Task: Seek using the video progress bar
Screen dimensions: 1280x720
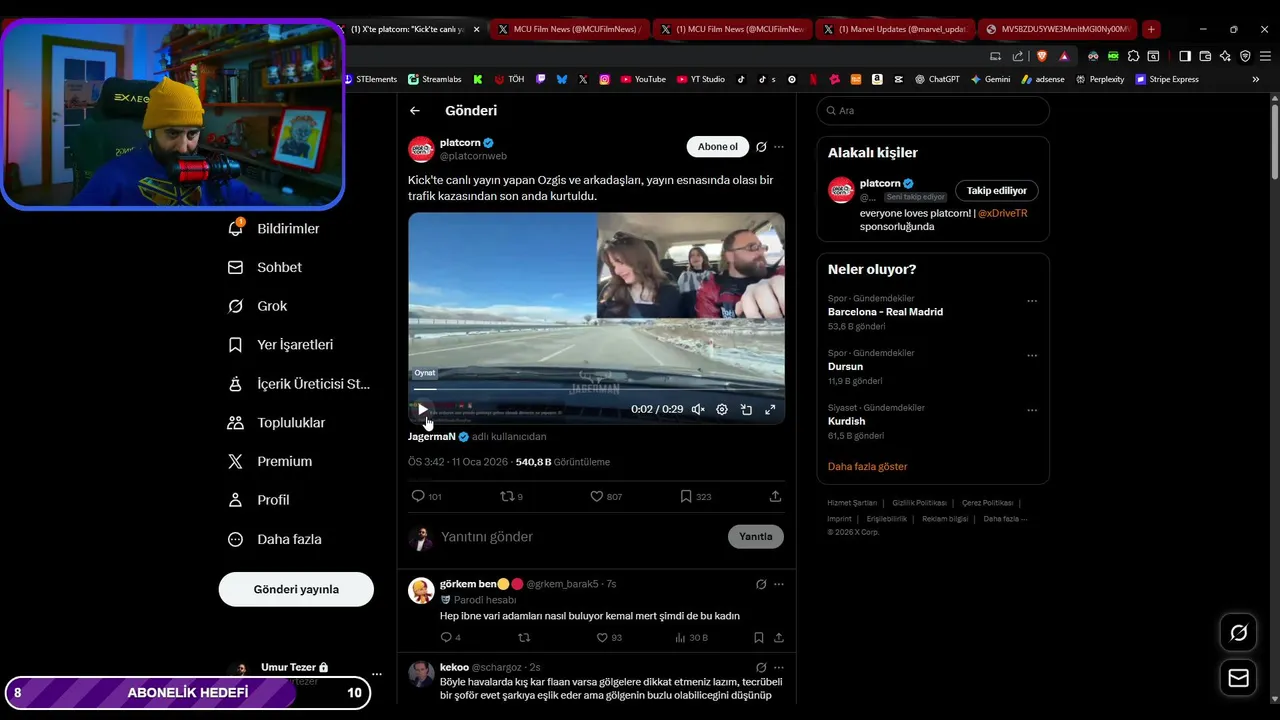Action: [x=596, y=388]
